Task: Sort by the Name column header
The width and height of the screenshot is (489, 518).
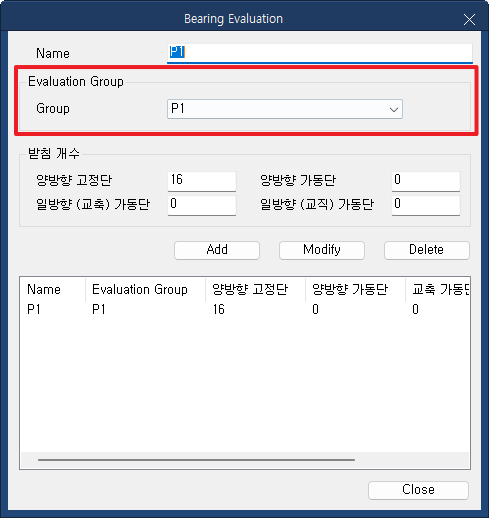Action: [53, 289]
